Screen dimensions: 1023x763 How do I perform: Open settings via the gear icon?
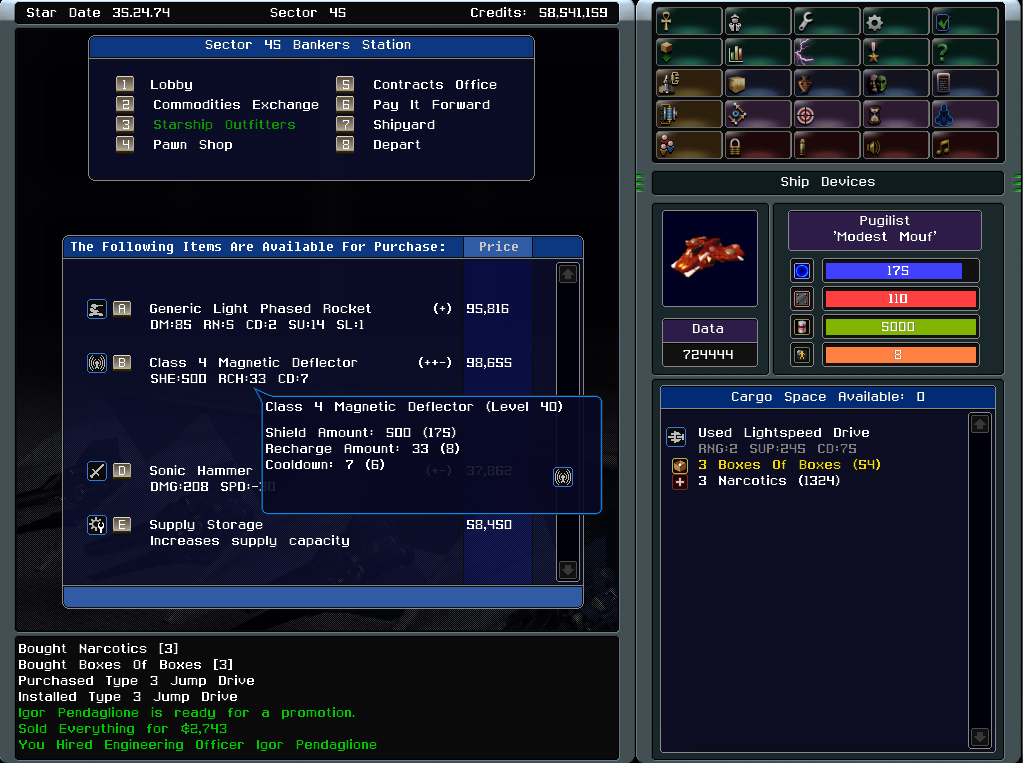pos(897,22)
